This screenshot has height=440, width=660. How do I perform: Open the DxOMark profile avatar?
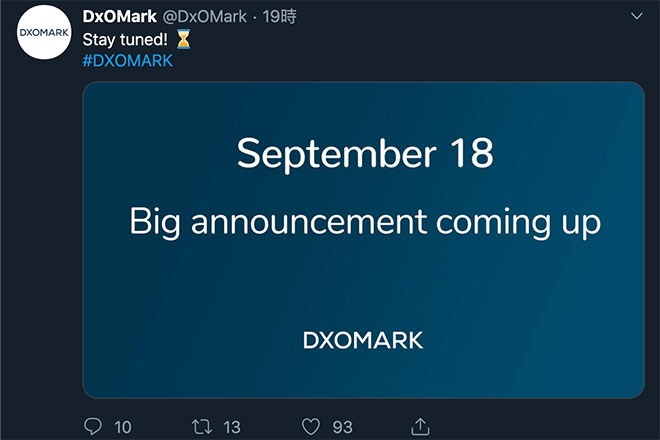click(x=44, y=32)
